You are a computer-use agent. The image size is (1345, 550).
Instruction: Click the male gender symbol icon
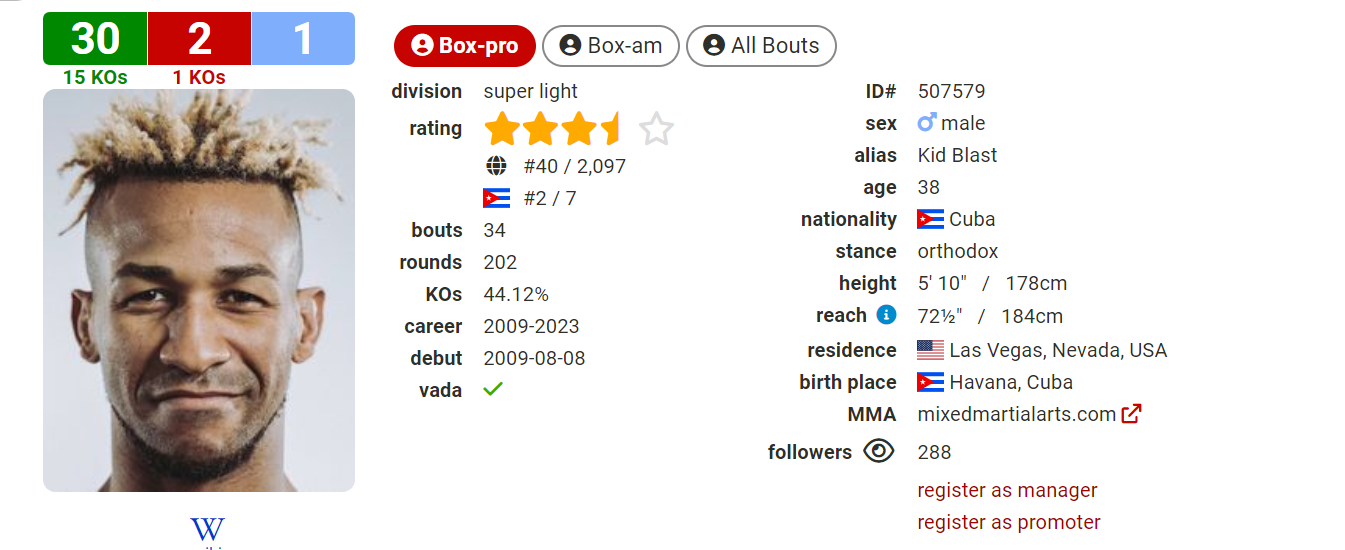(x=927, y=123)
